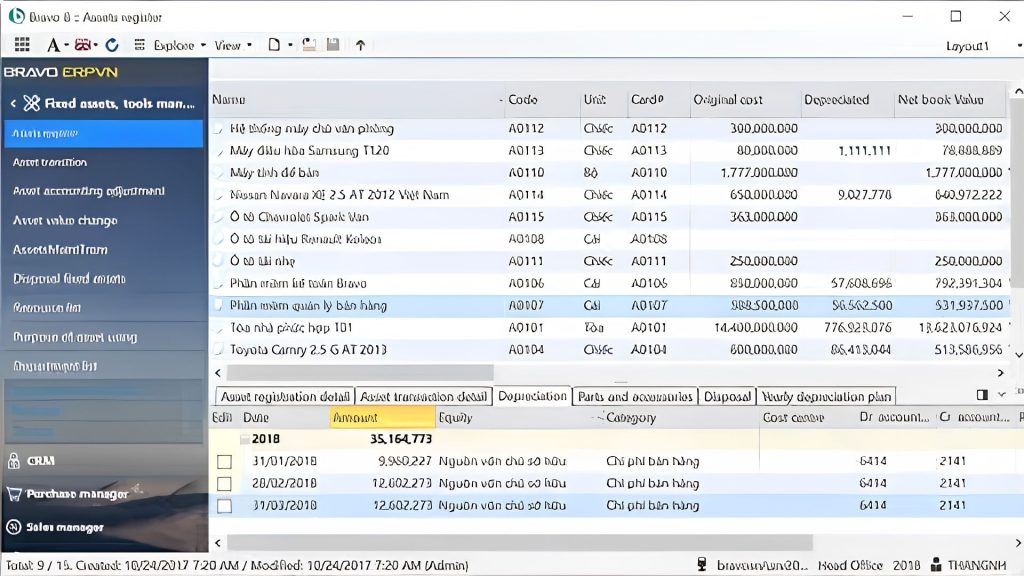Go back with the sidebar chevron

13,103
